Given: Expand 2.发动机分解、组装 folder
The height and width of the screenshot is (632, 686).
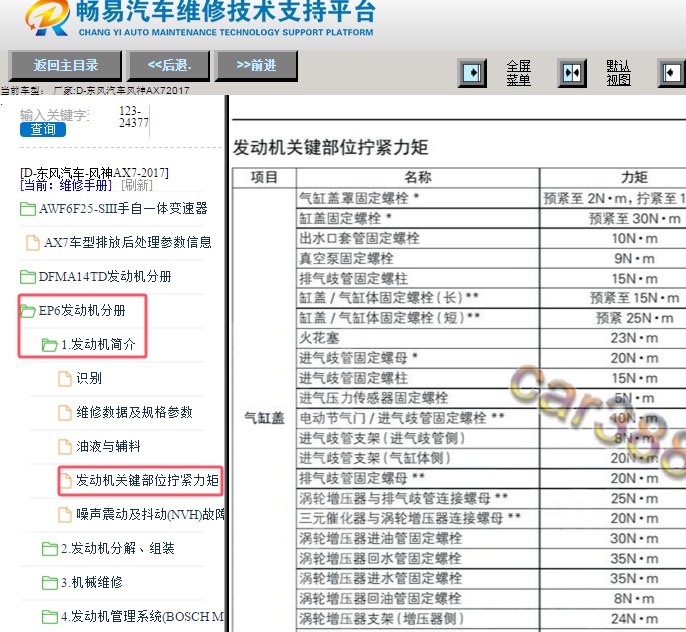Looking at the screenshot, I should (x=118, y=548).
